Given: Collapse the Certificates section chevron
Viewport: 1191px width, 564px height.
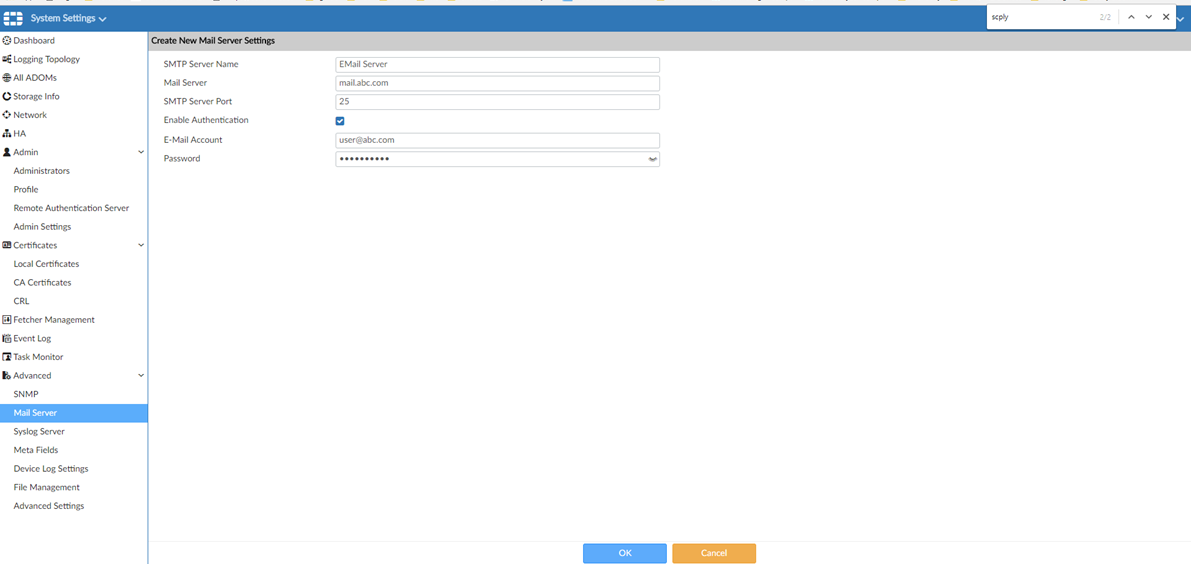Looking at the screenshot, I should [141, 245].
